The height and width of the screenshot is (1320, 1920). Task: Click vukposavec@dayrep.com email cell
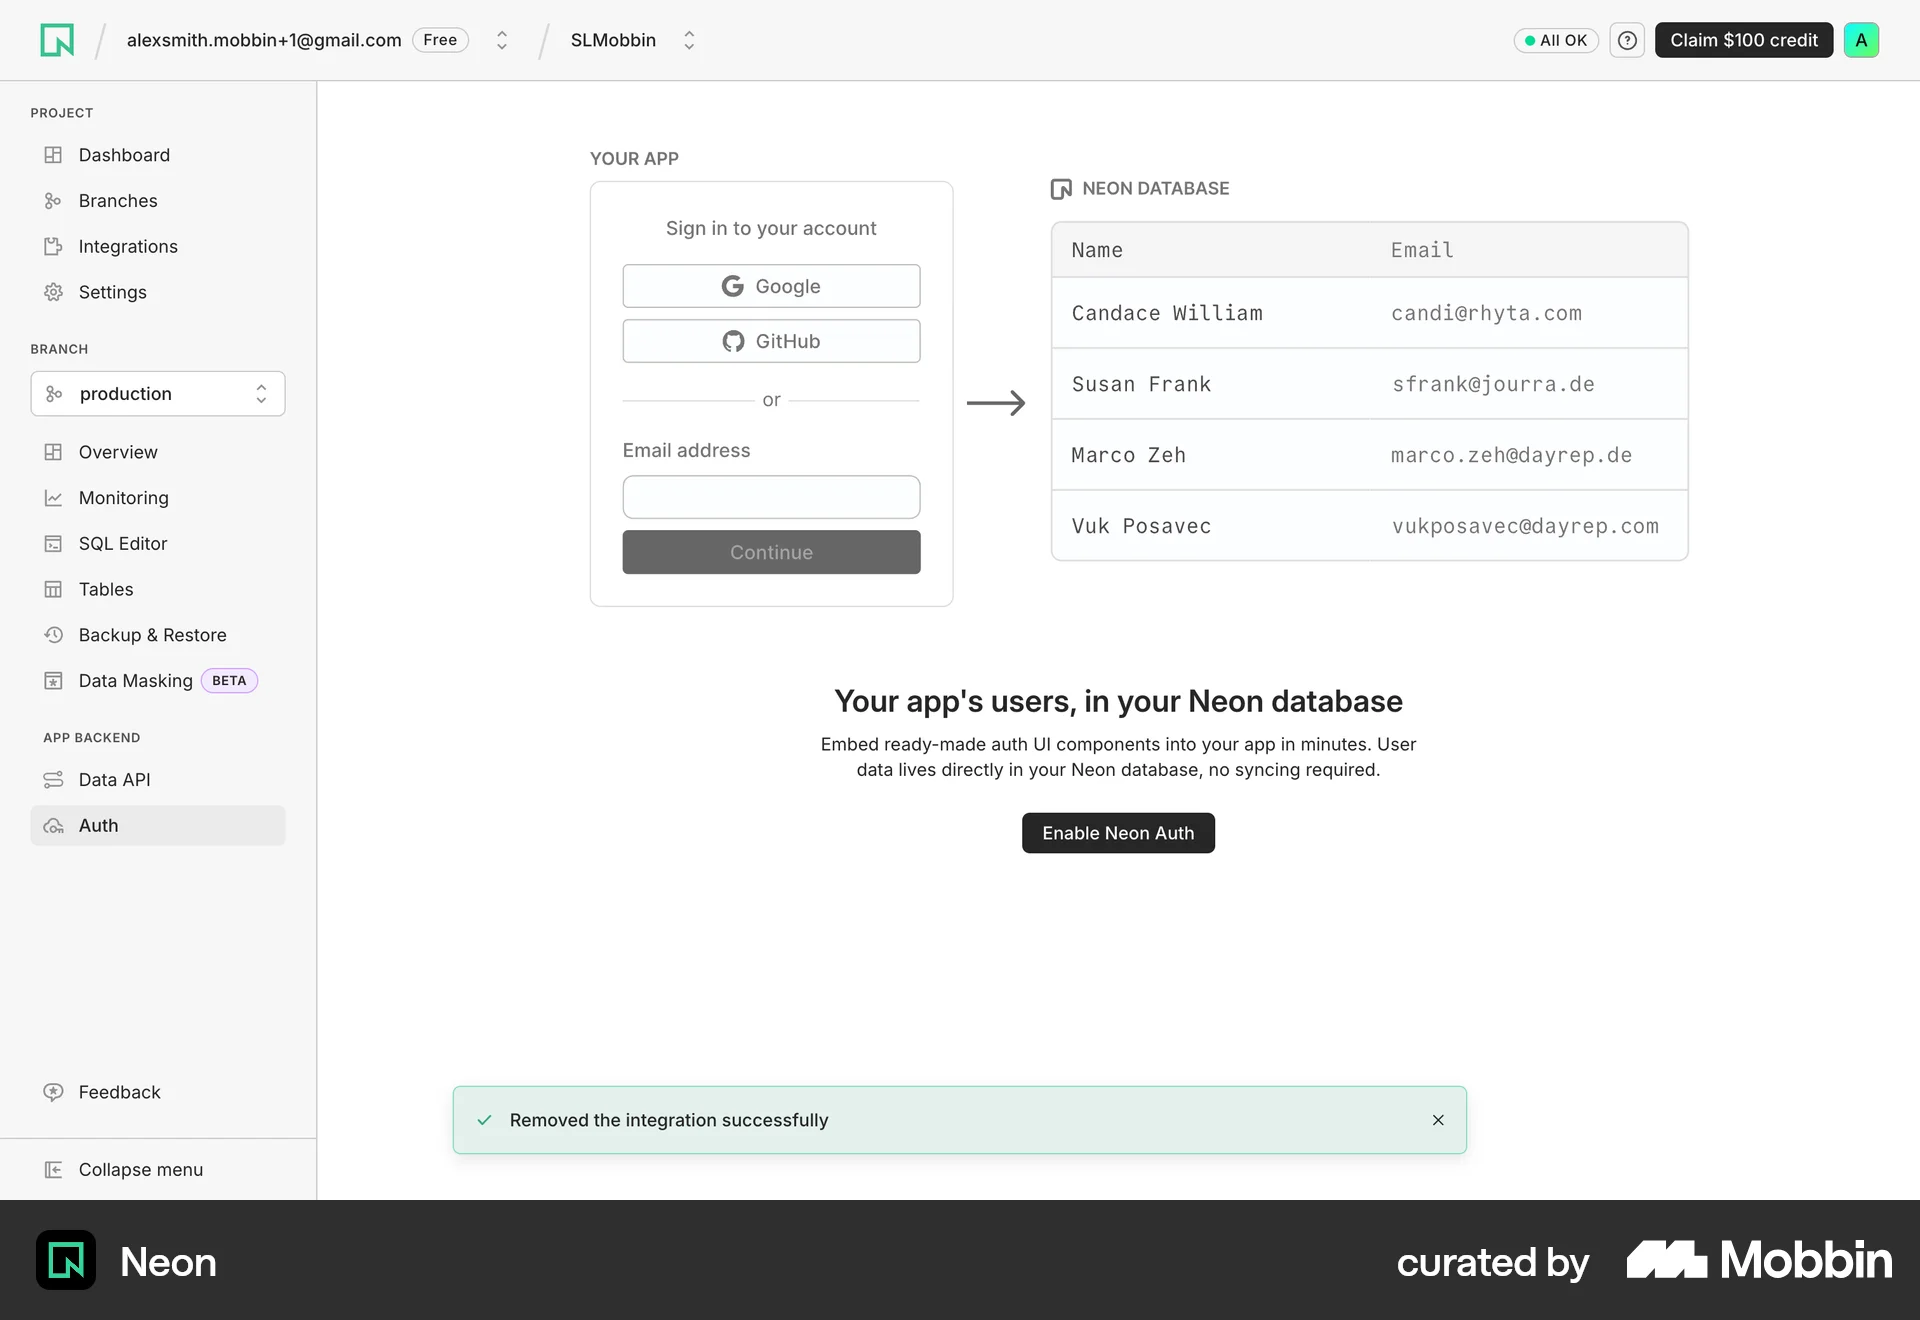1525,526
